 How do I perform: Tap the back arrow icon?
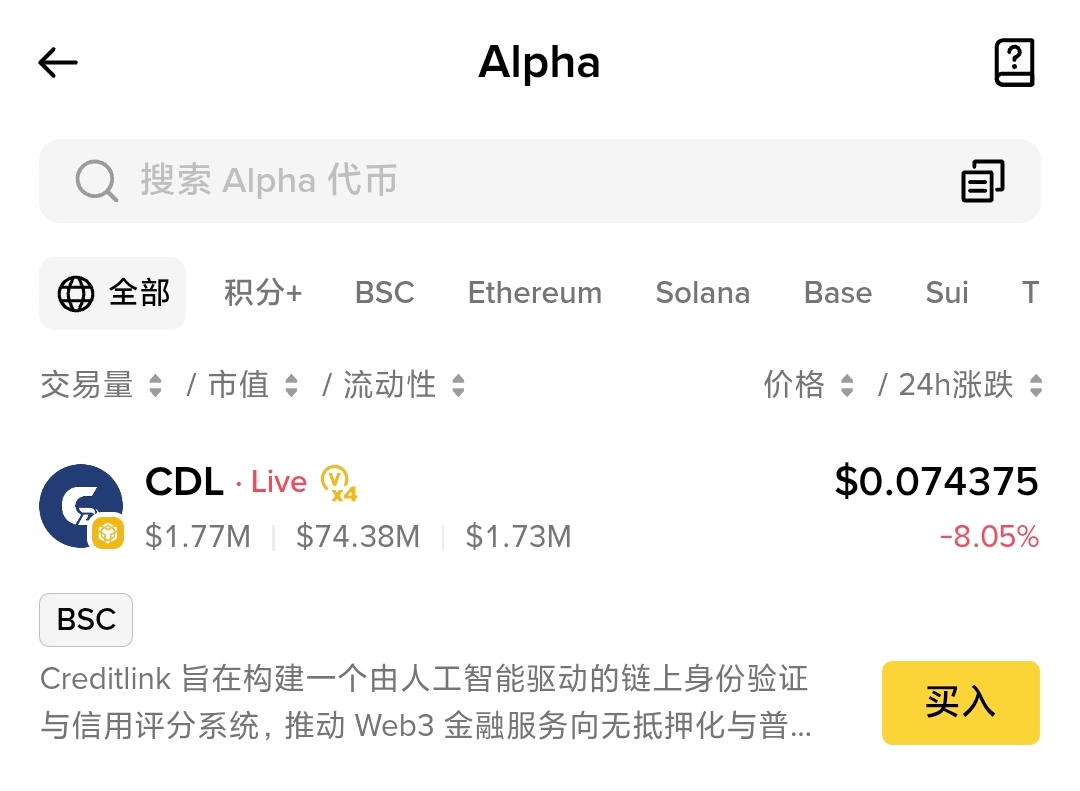coord(58,63)
